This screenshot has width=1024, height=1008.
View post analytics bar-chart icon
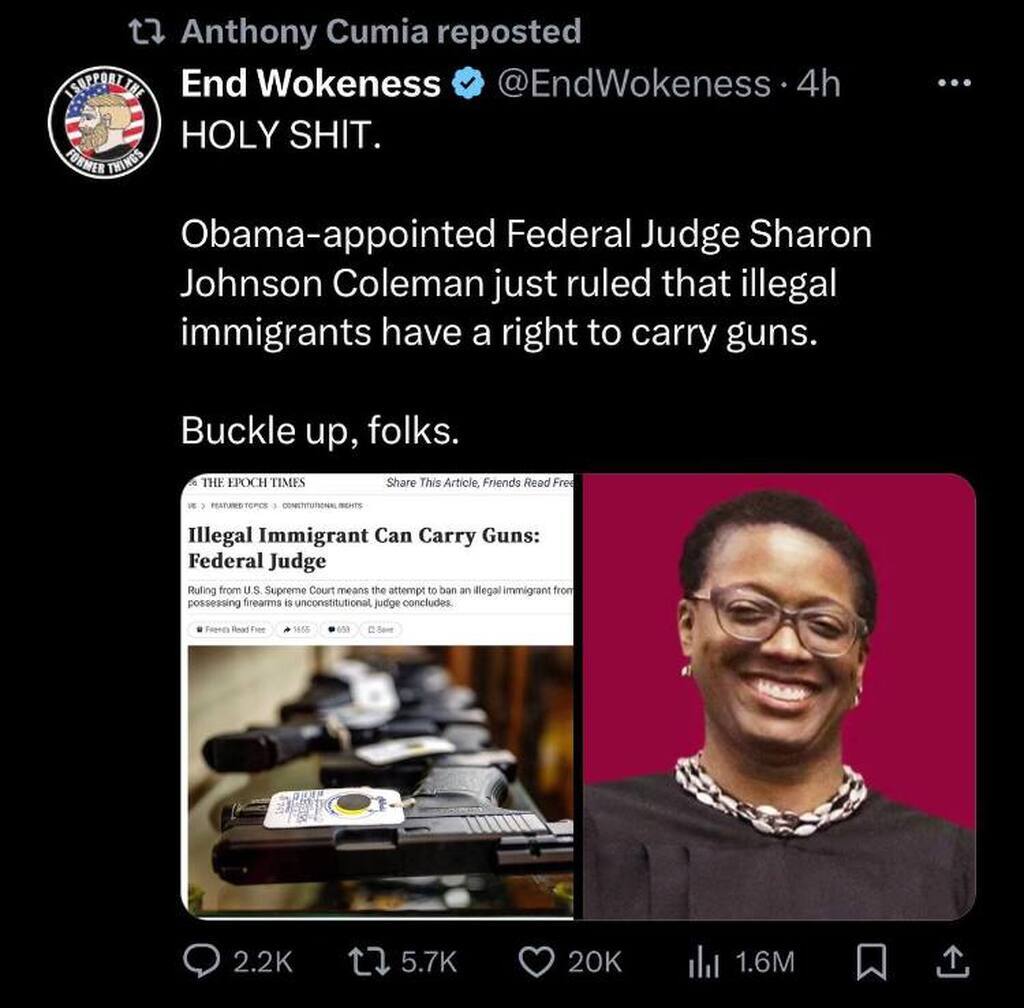(x=704, y=963)
